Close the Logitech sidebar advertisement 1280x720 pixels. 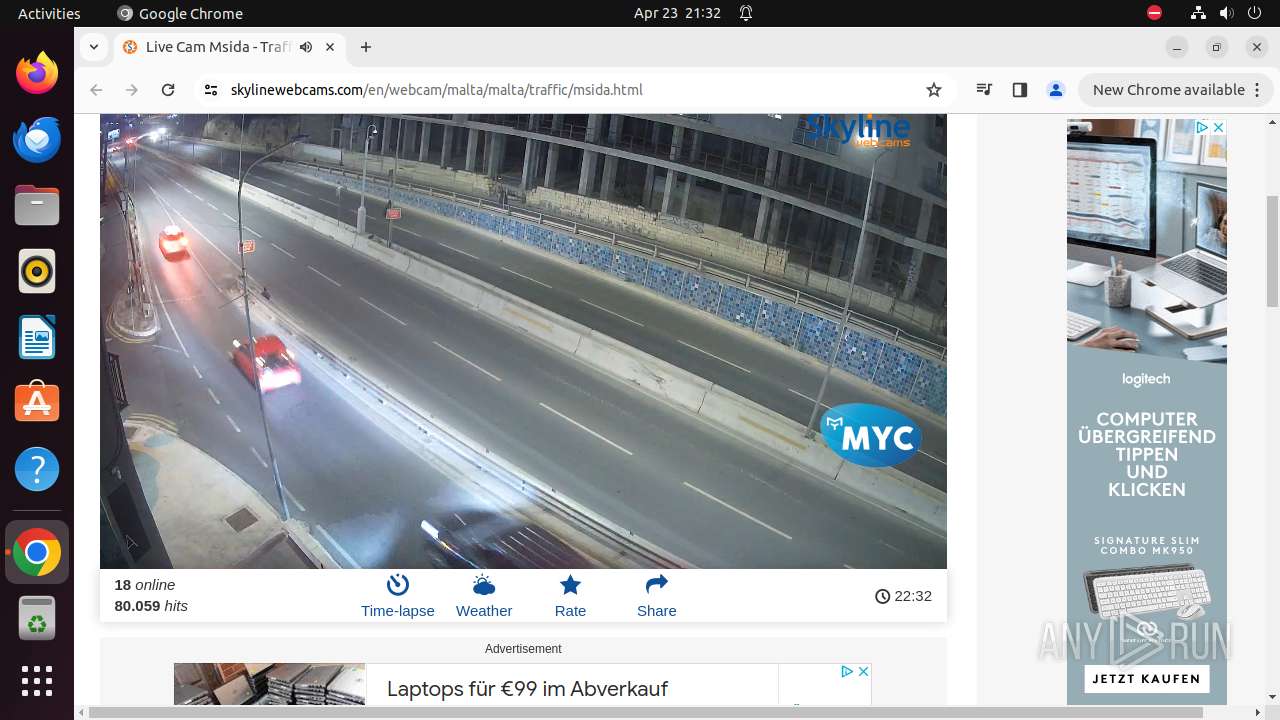tap(1217, 128)
